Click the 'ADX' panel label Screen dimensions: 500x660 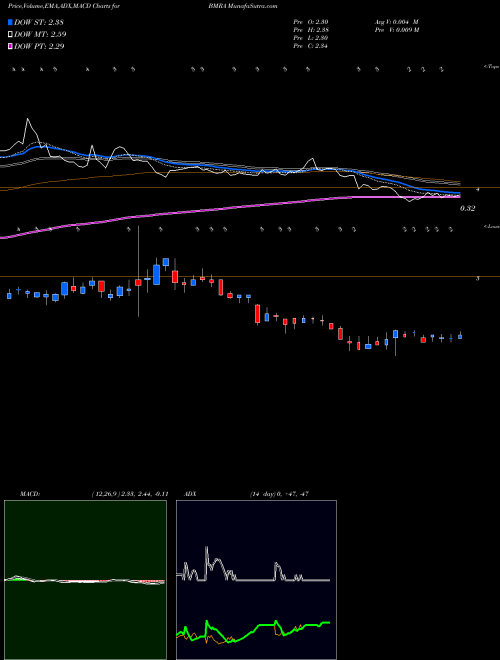191,494
